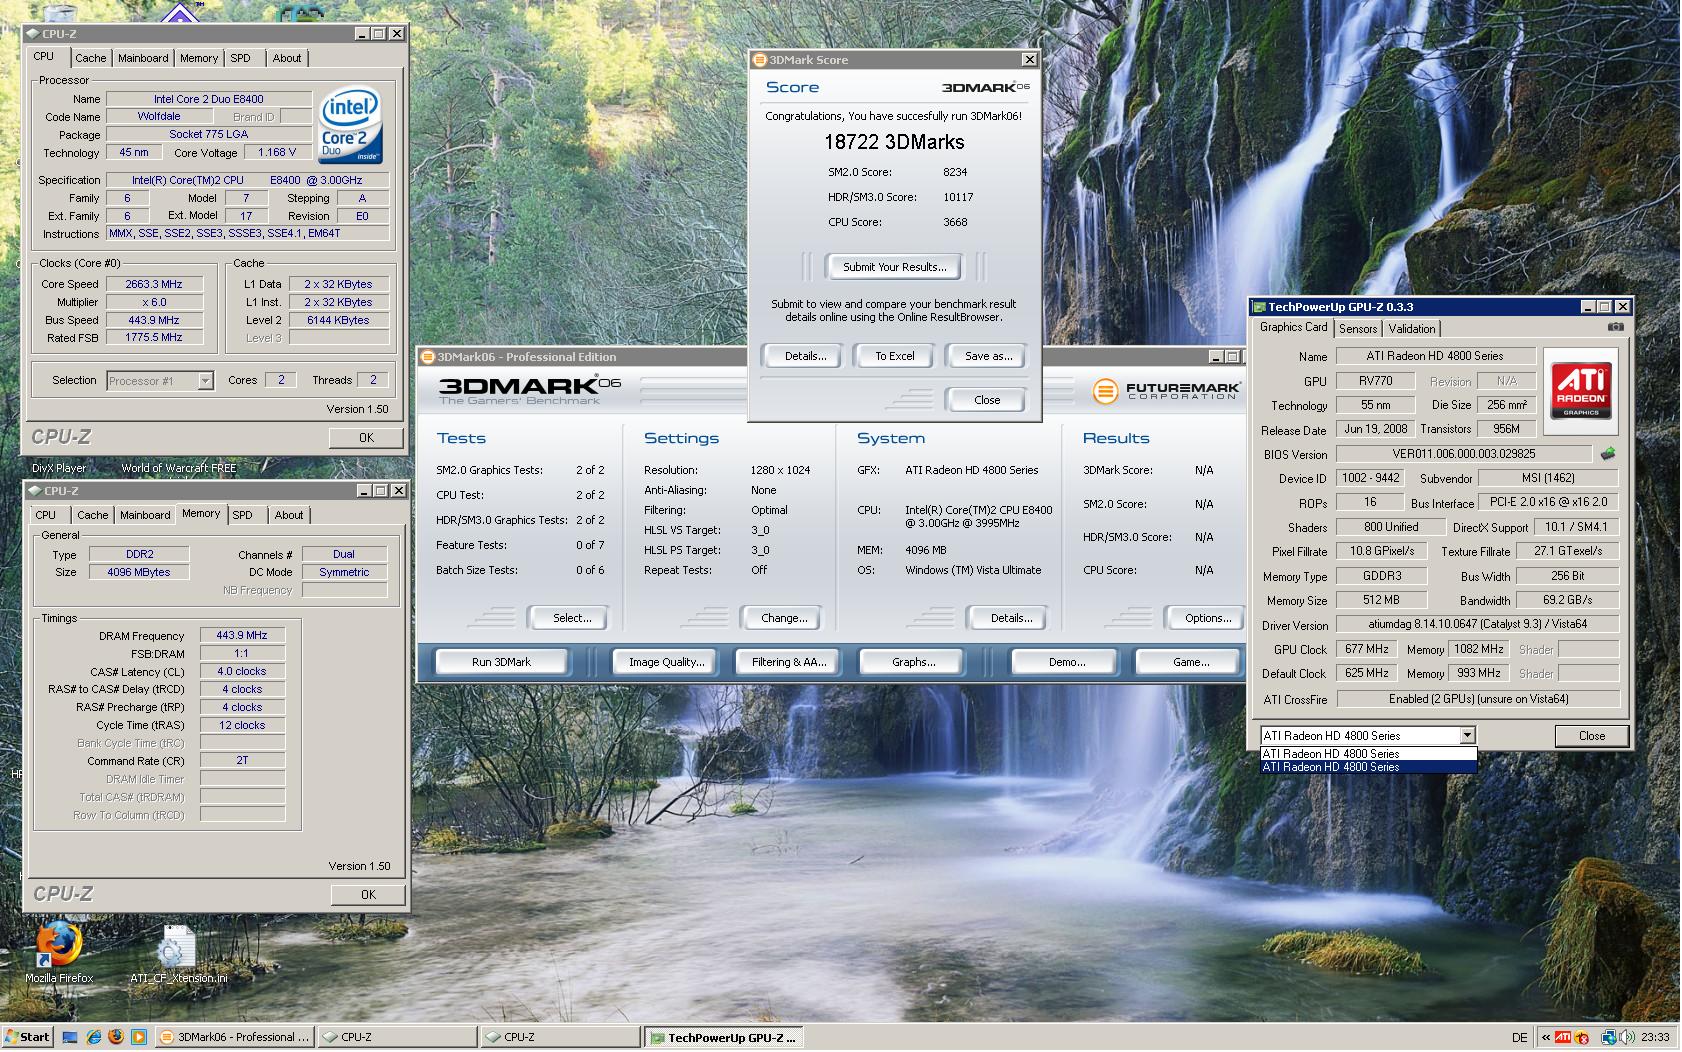
Task: Click the 3DMark06 main window logo
Action: pos(530,389)
